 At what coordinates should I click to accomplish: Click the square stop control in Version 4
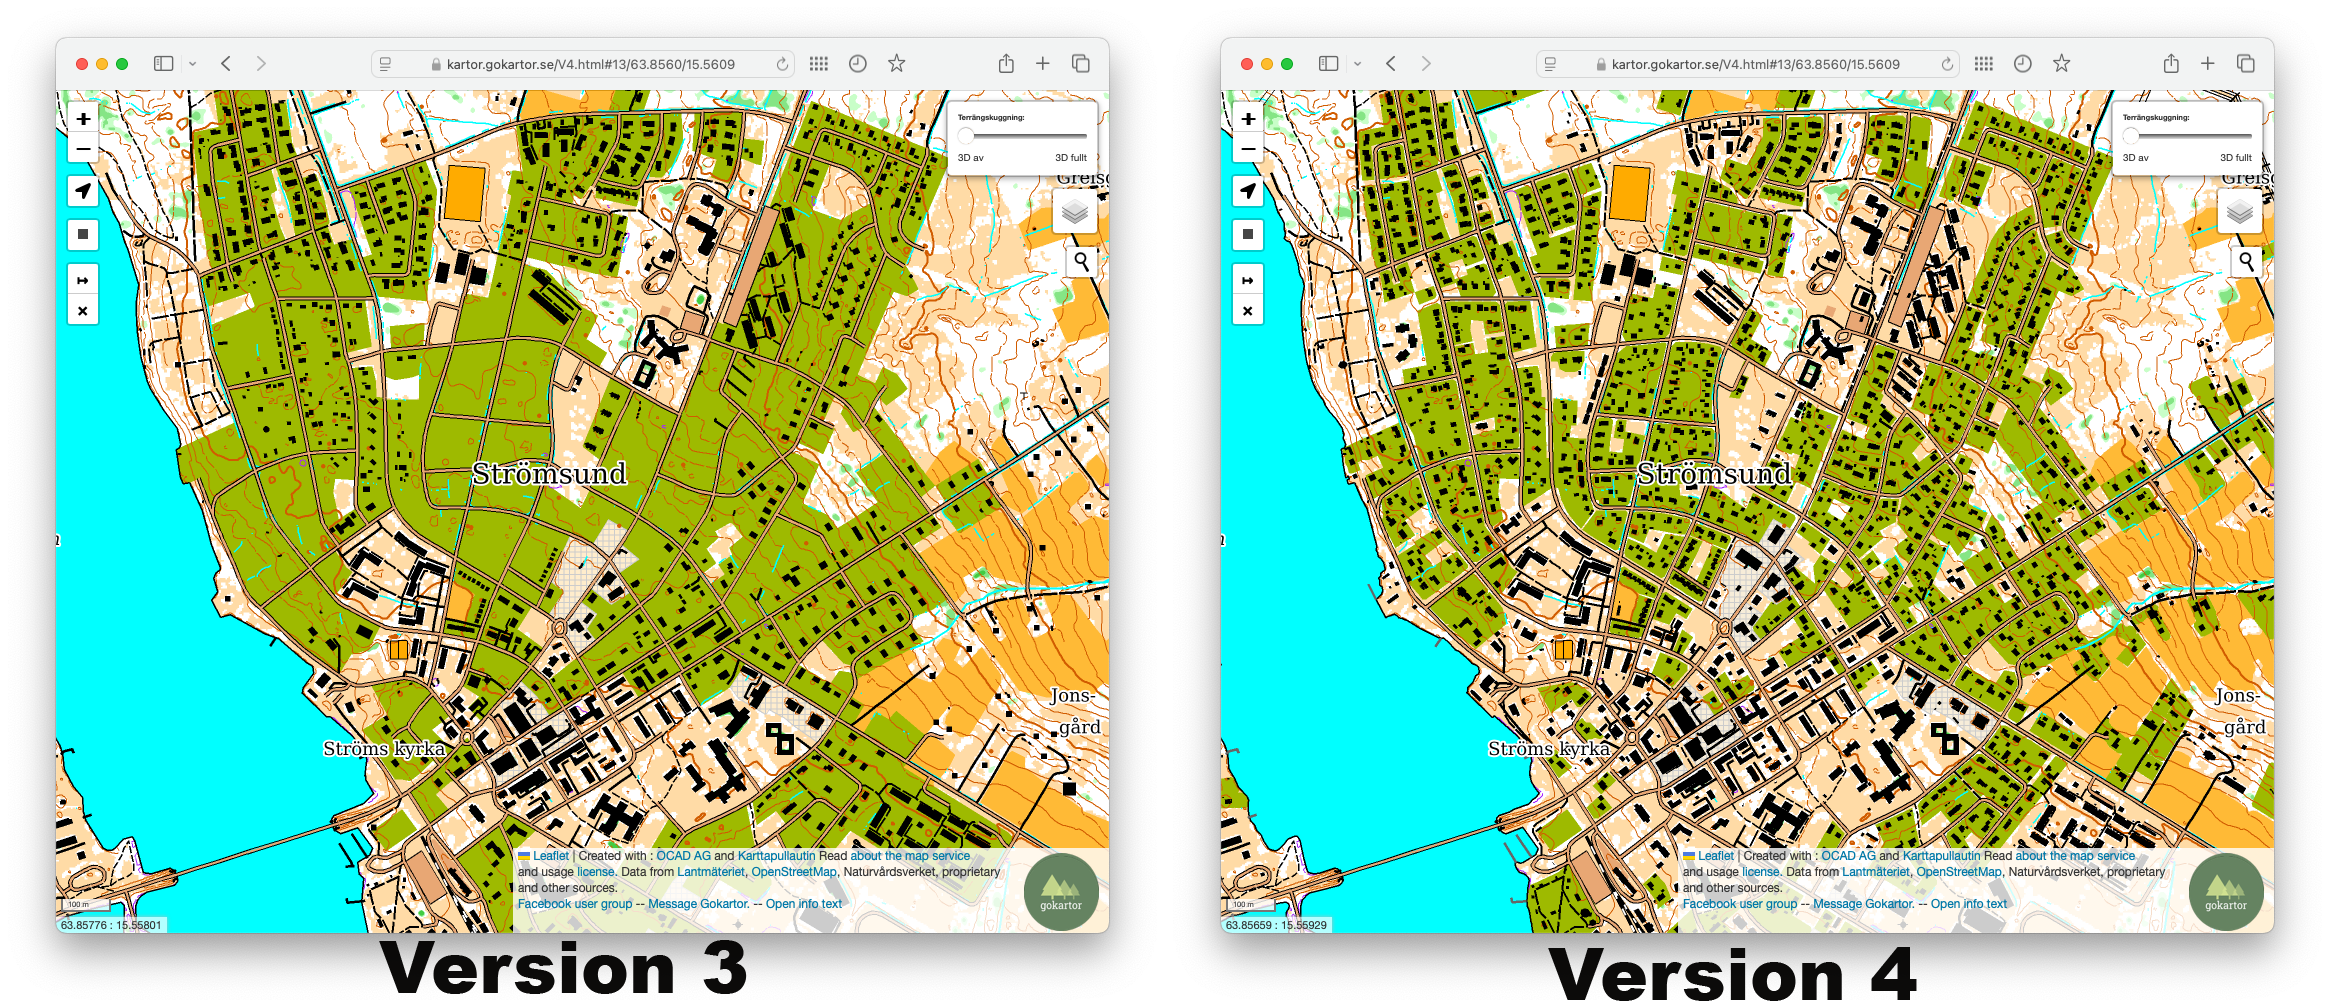click(x=1248, y=235)
